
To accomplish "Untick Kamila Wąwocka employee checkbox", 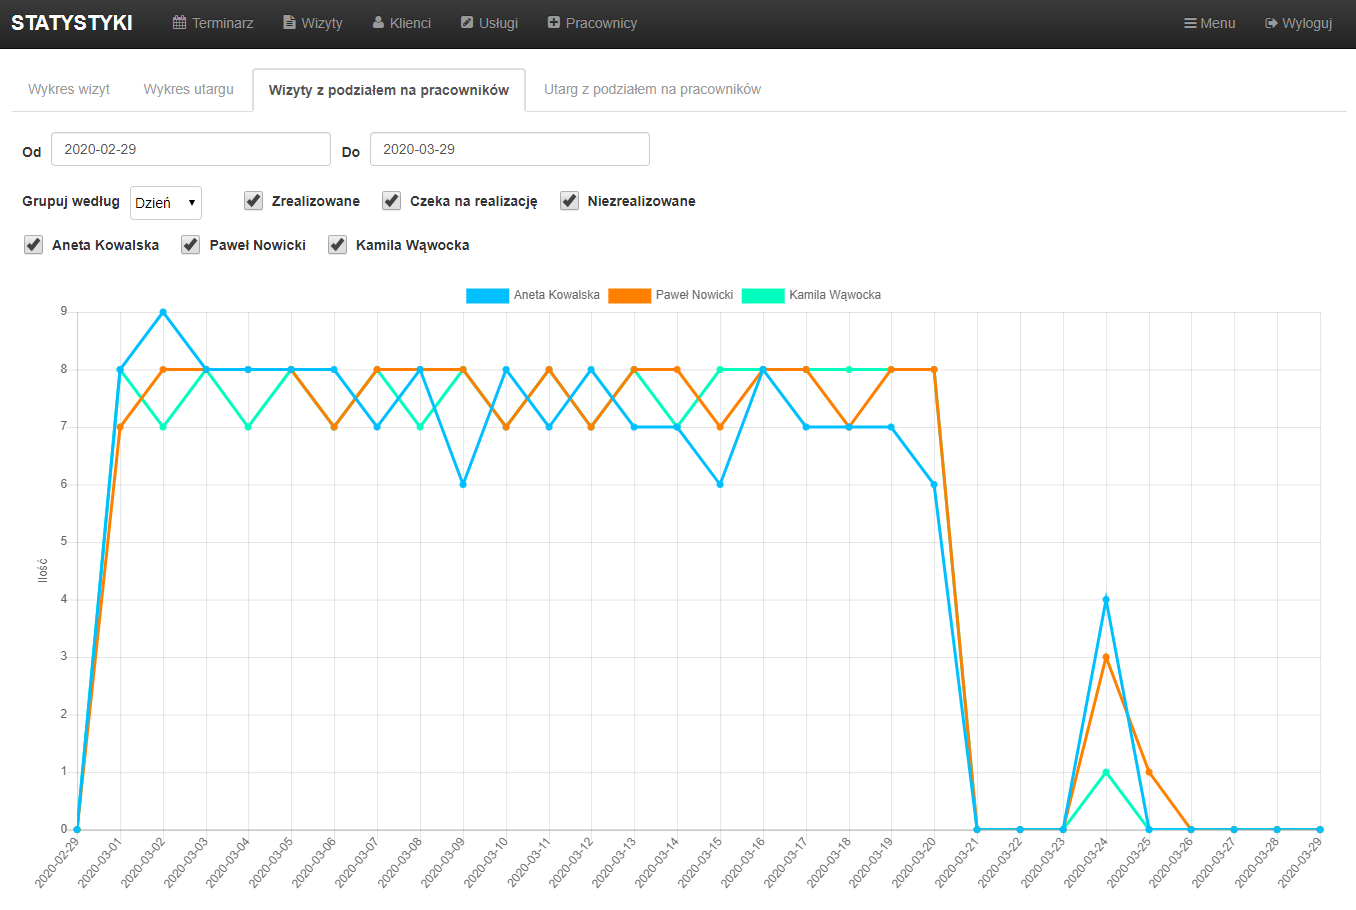I will tap(338, 245).
